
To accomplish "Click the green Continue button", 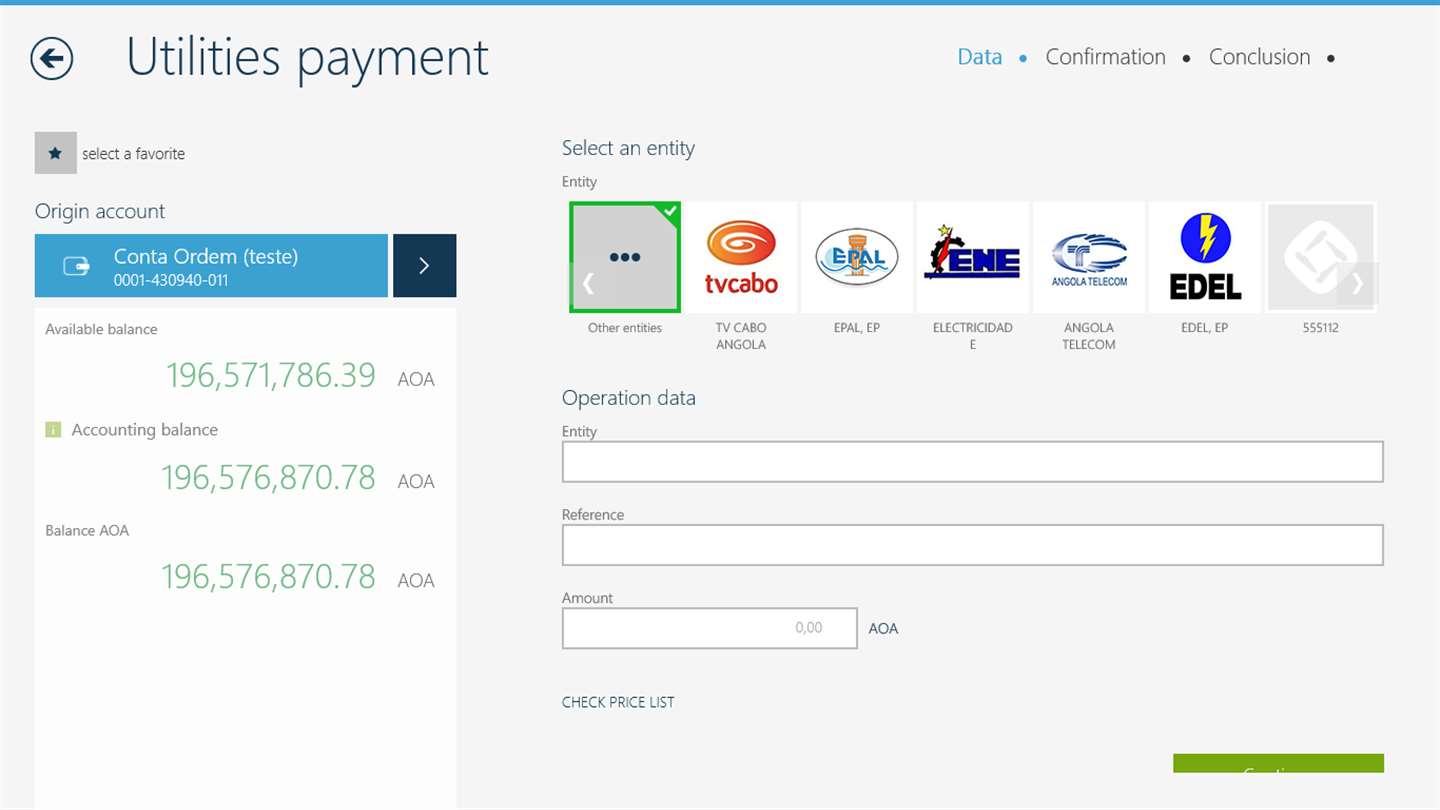I will point(1278,764).
